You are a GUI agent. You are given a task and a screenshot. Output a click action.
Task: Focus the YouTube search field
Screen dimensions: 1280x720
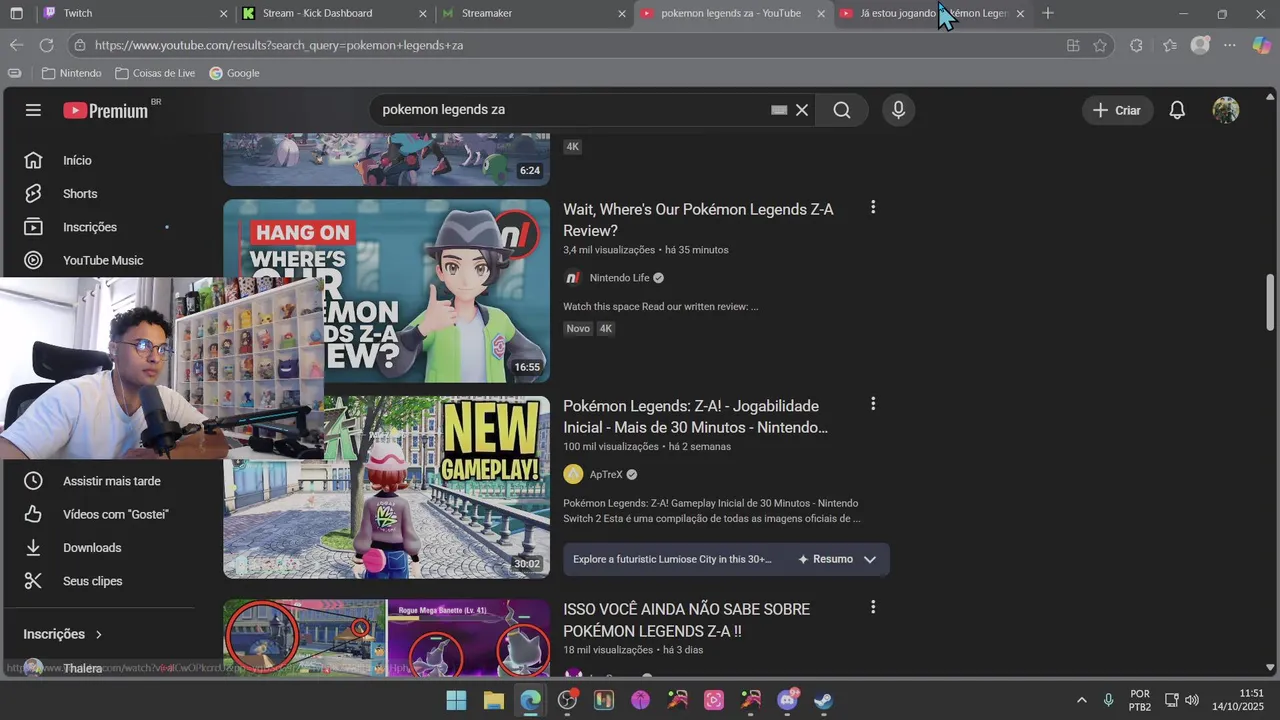point(570,110)
